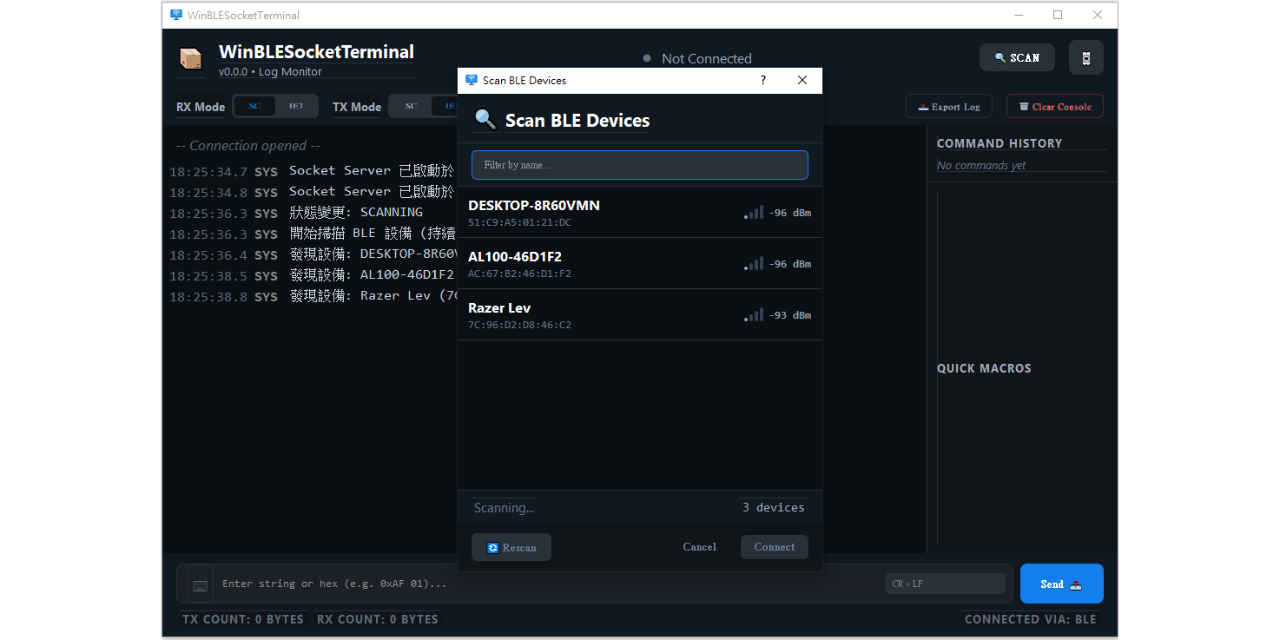Click the Rescan button

coord(511,547)
